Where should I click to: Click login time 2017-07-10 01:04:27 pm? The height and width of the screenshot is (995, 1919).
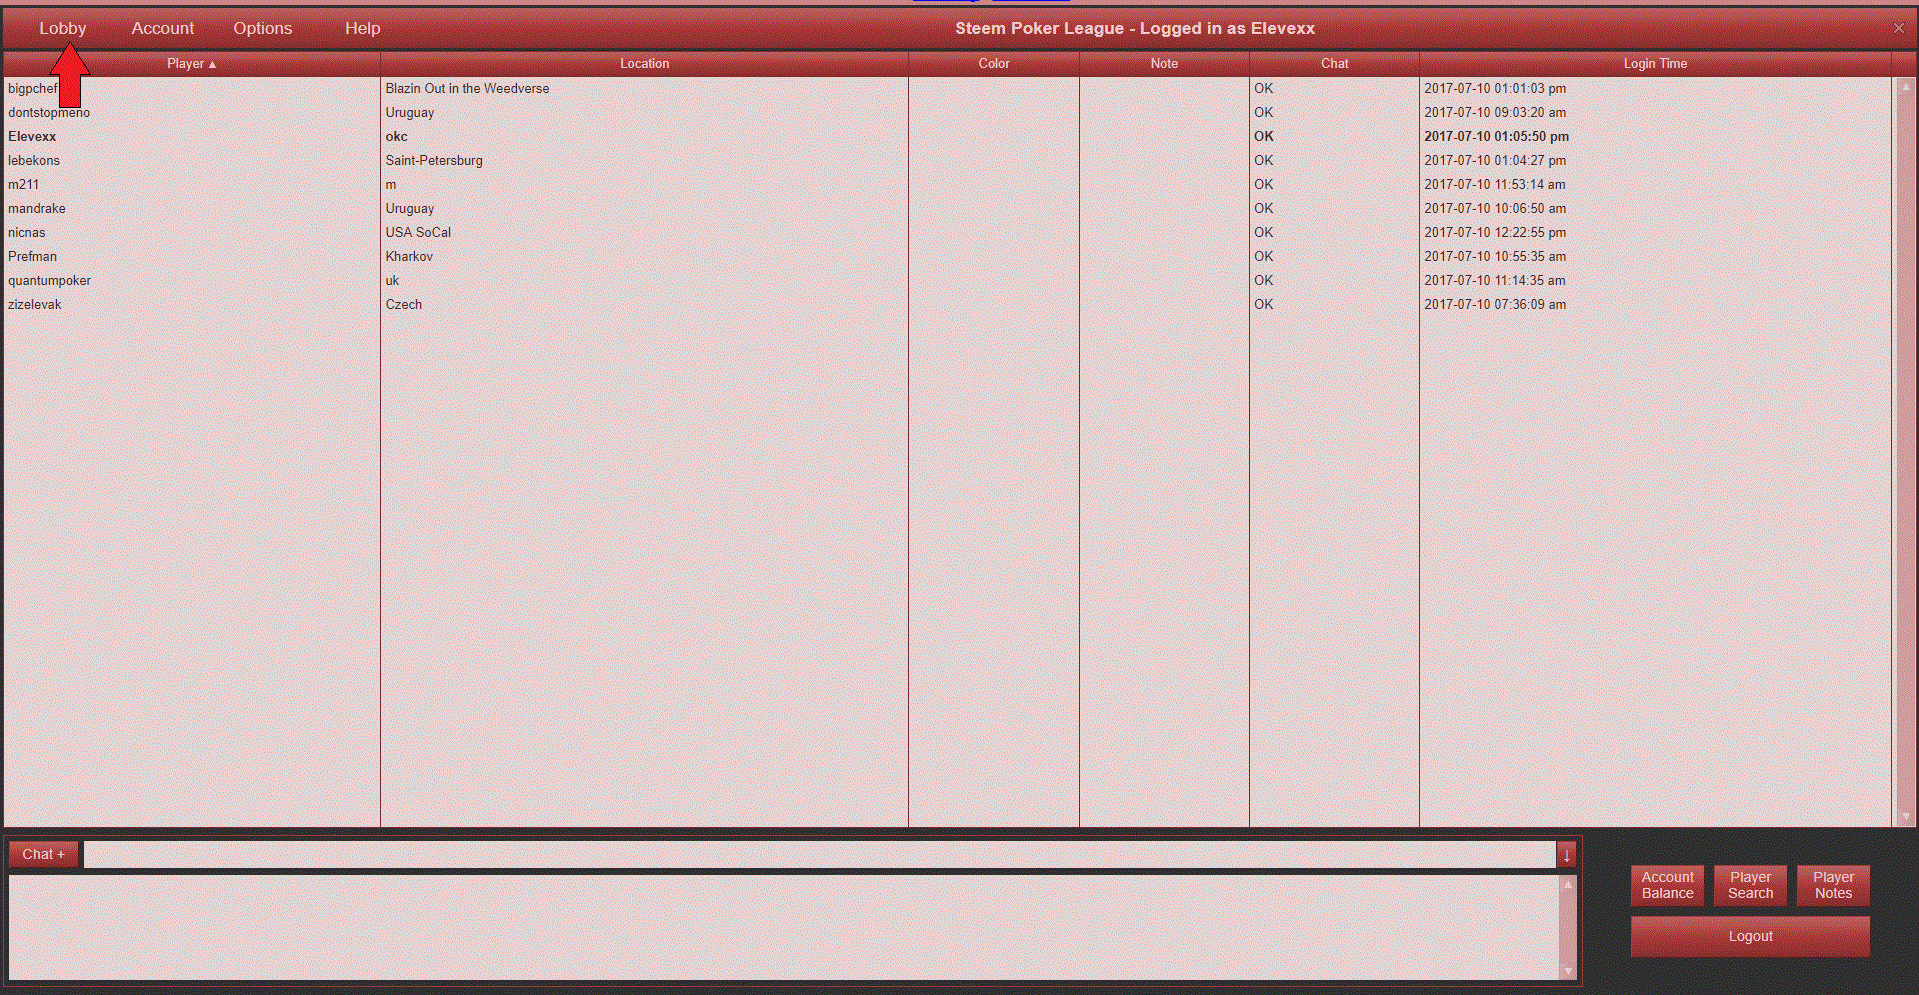coord(1495,160)
